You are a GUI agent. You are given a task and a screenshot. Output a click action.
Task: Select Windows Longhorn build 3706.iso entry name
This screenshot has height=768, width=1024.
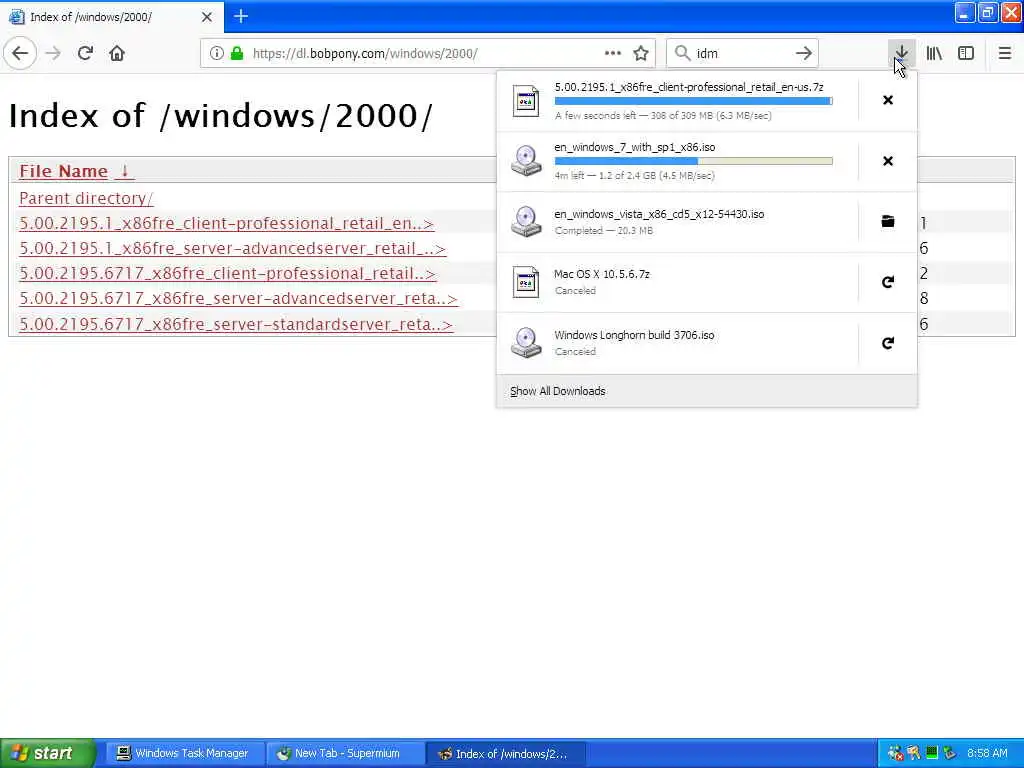pos(634,335)
